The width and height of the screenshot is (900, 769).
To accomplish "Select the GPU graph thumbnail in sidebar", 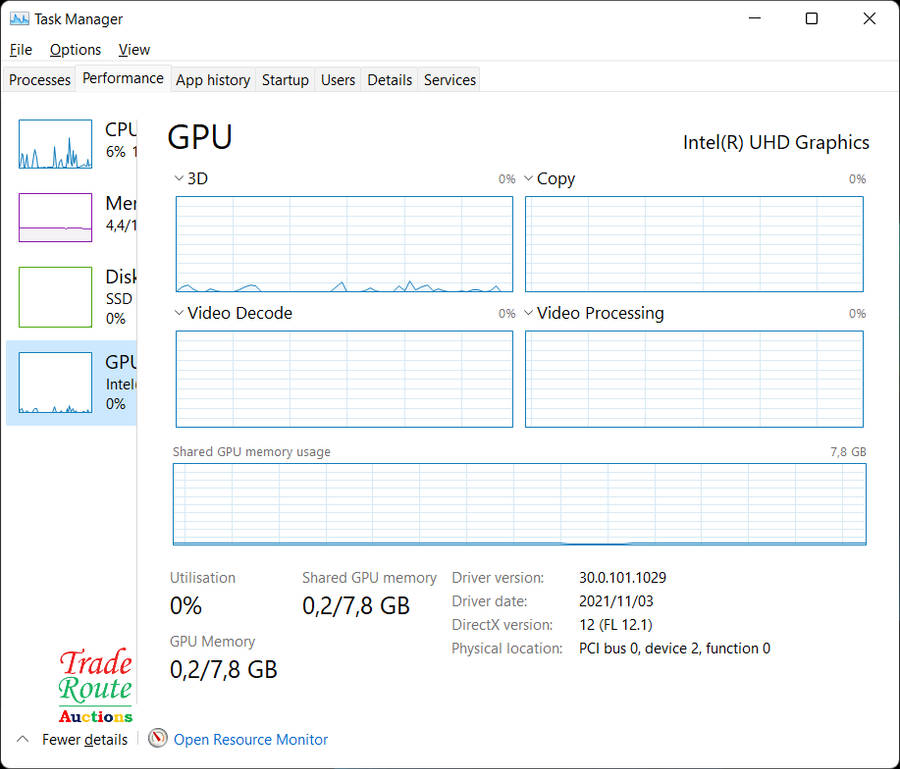I will (x=55, y=383).
